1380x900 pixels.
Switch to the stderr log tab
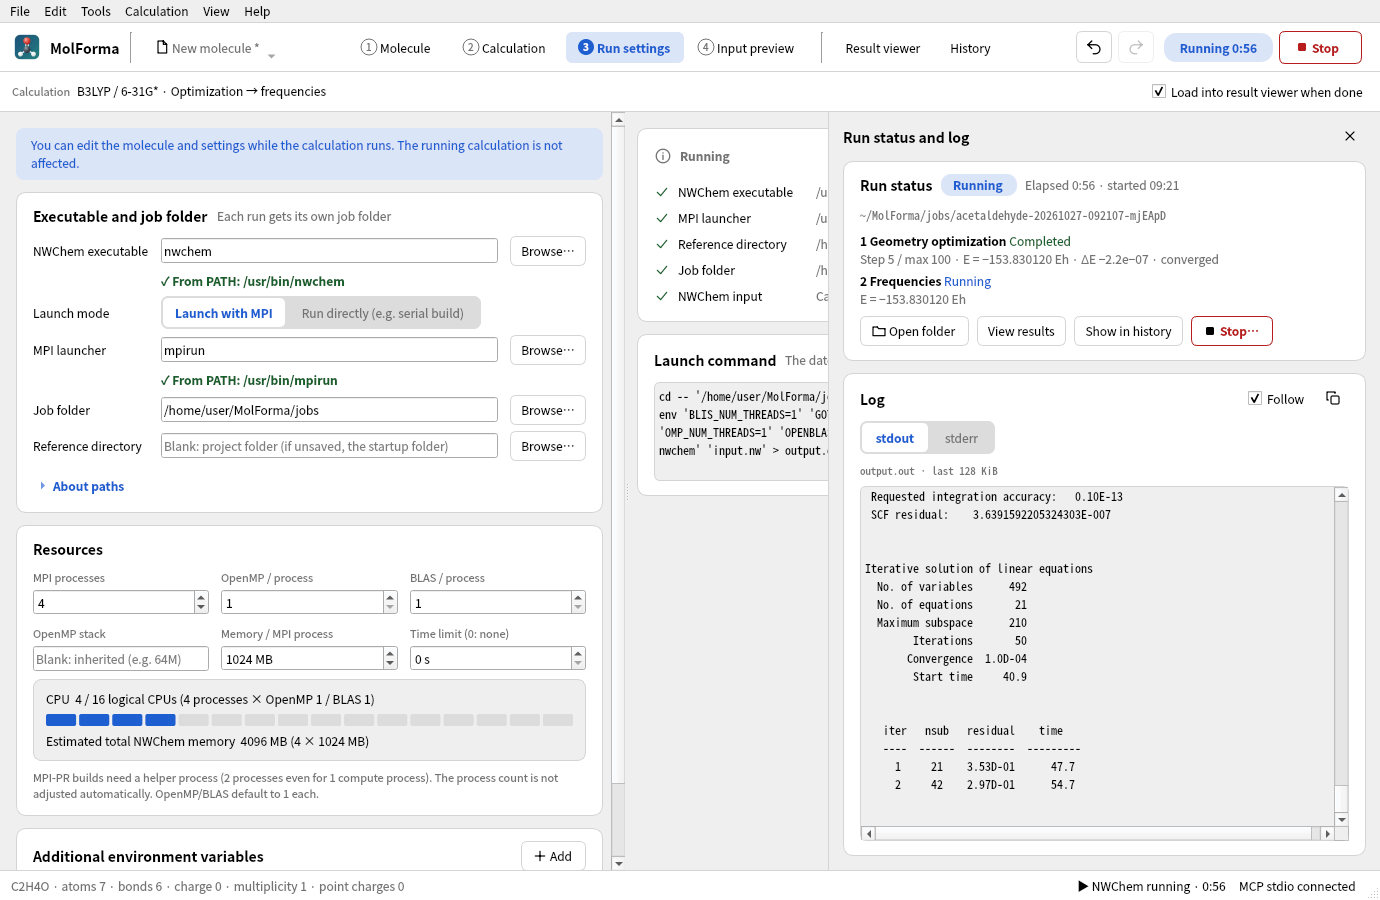[961, 438]
